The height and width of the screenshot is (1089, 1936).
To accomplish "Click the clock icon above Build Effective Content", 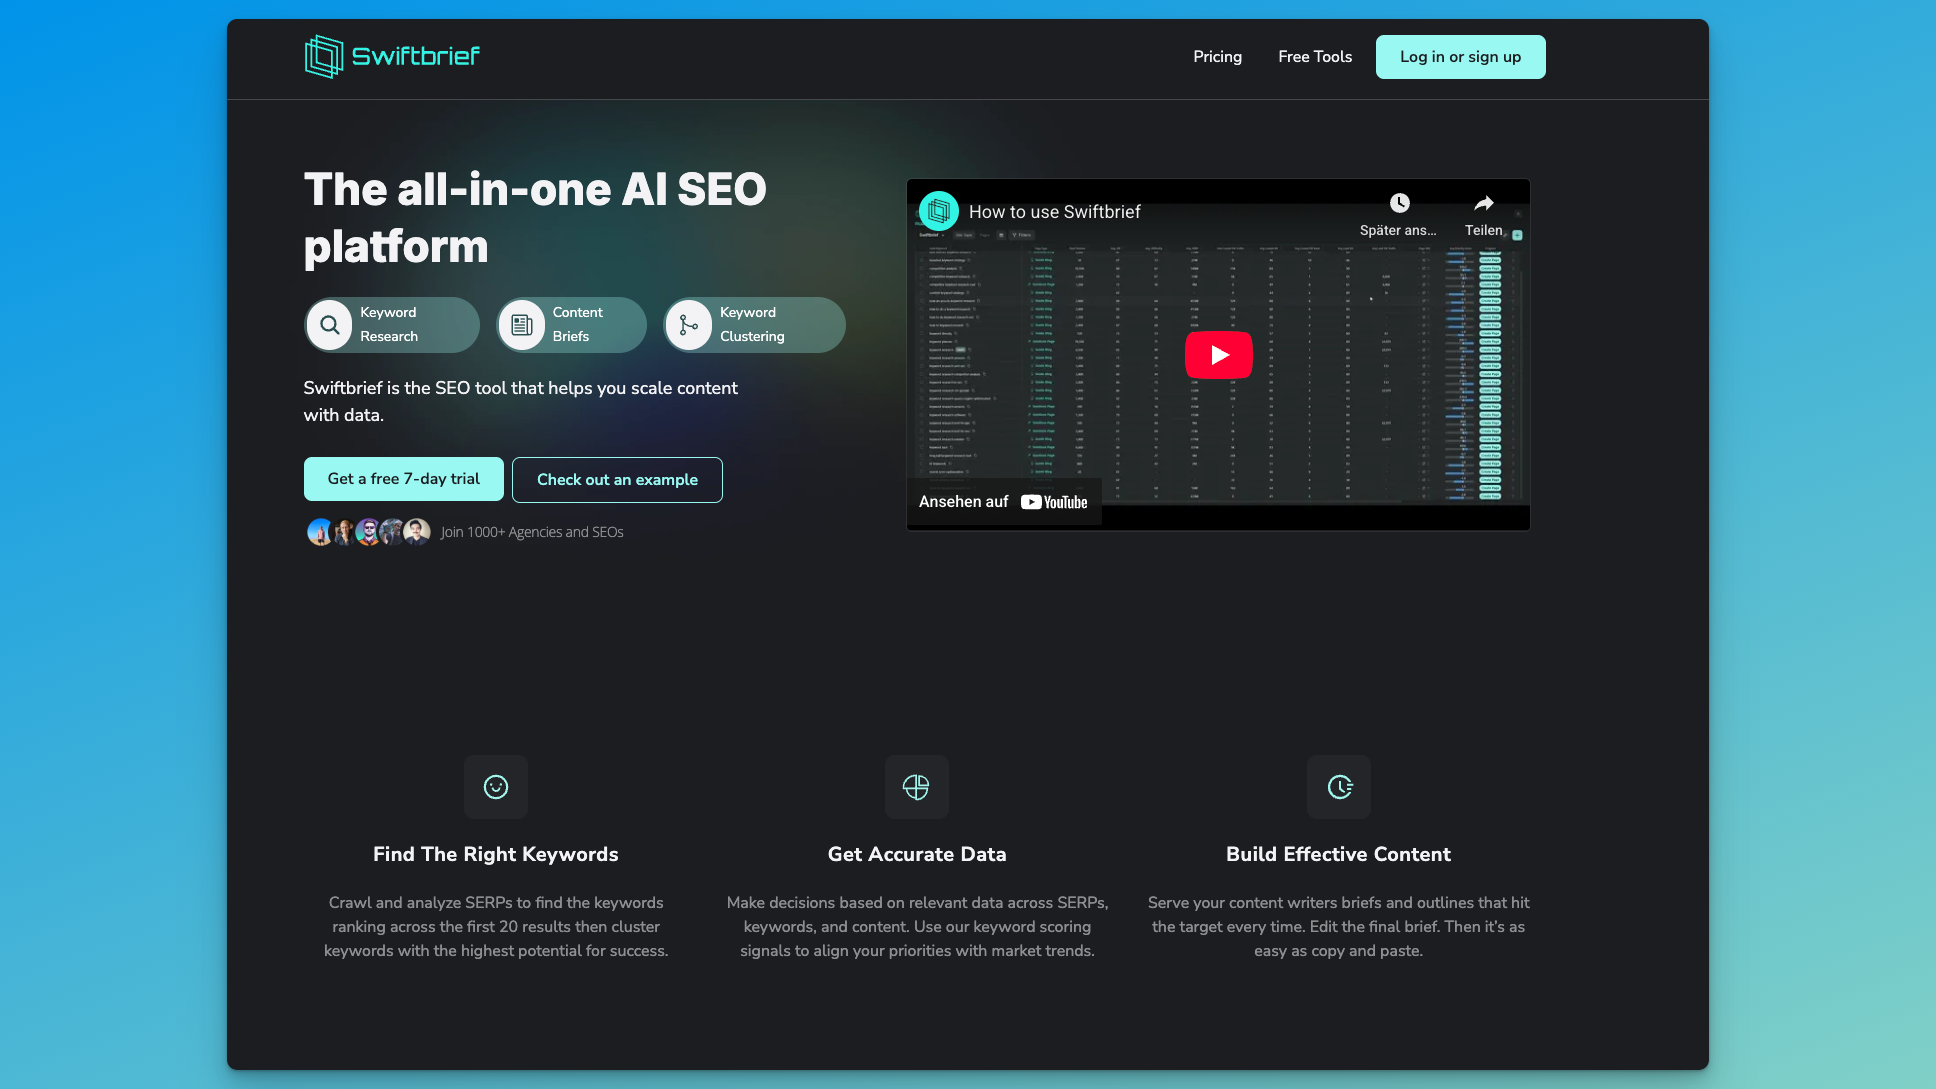I will pos(1339,787).
